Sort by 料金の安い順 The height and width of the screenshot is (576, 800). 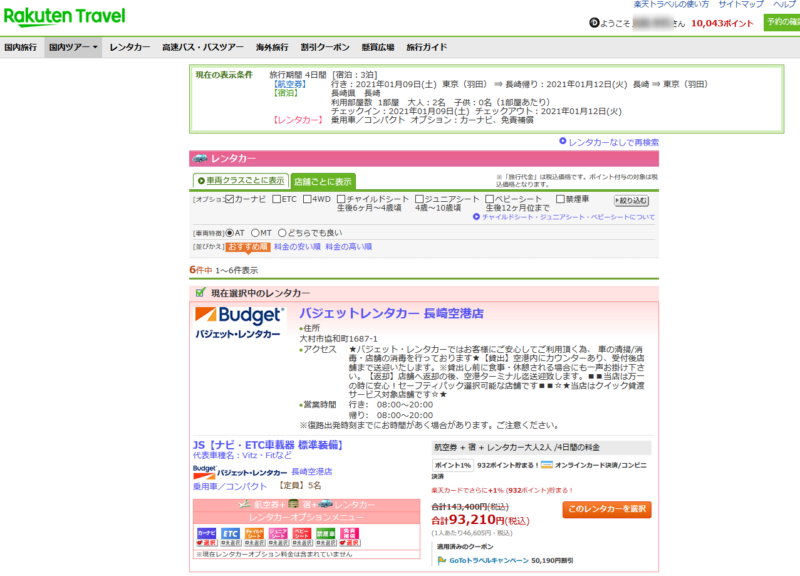click(297, 247)
